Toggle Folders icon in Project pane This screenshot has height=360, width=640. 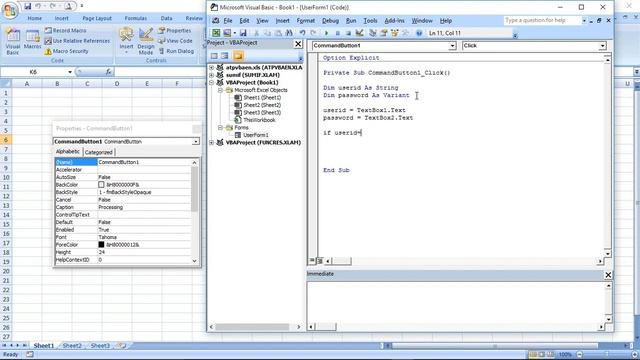[x=238, y=56]
